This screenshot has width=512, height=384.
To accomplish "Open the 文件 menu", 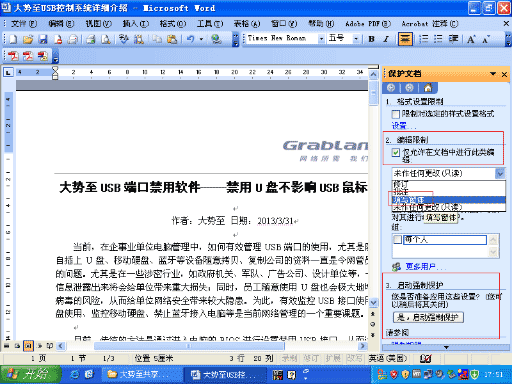I will (x=24, y=24).
